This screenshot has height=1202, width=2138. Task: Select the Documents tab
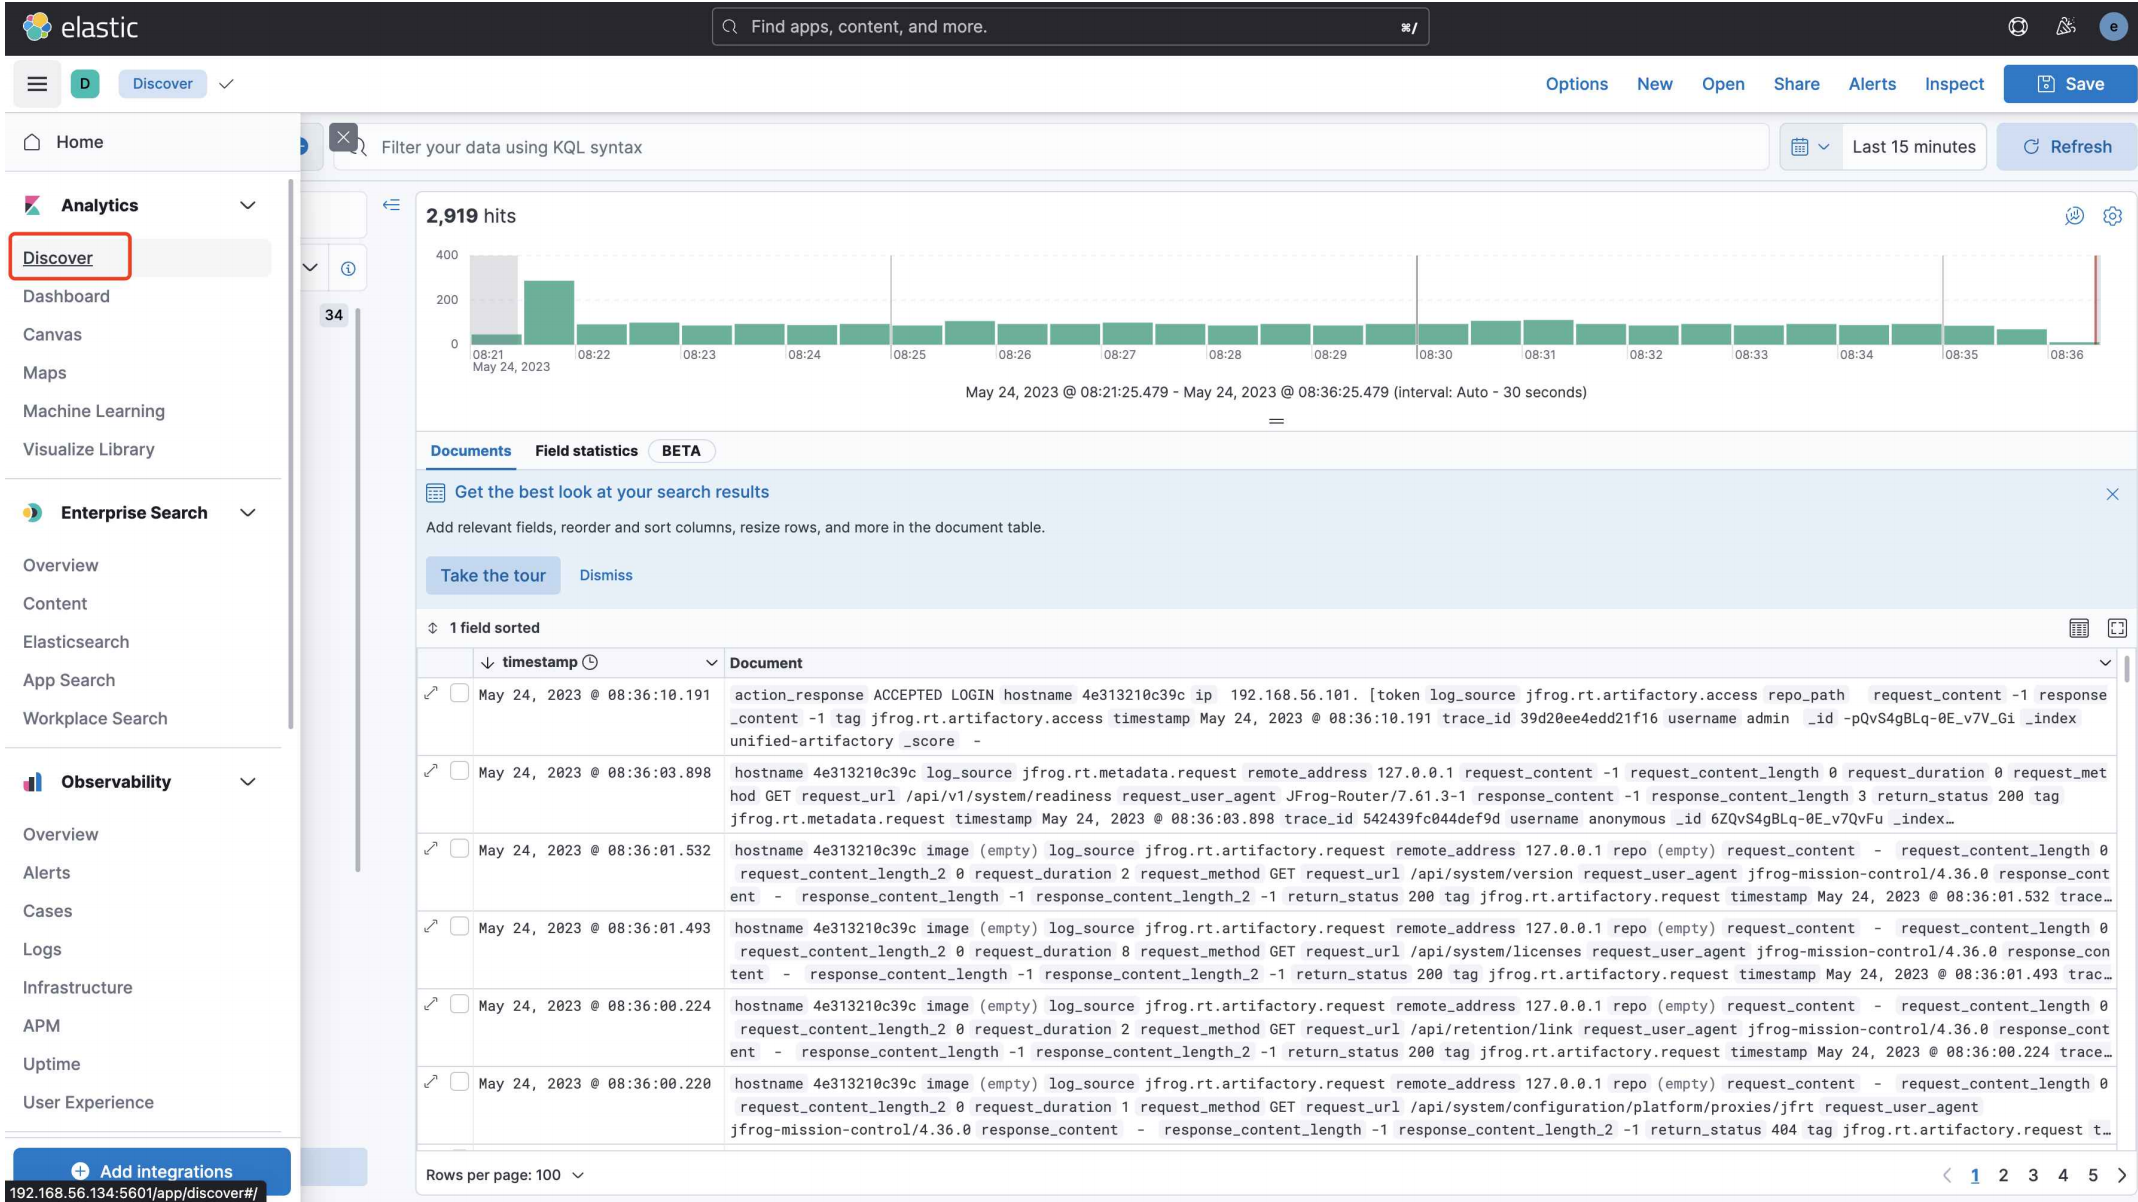(x=470, y=451)
